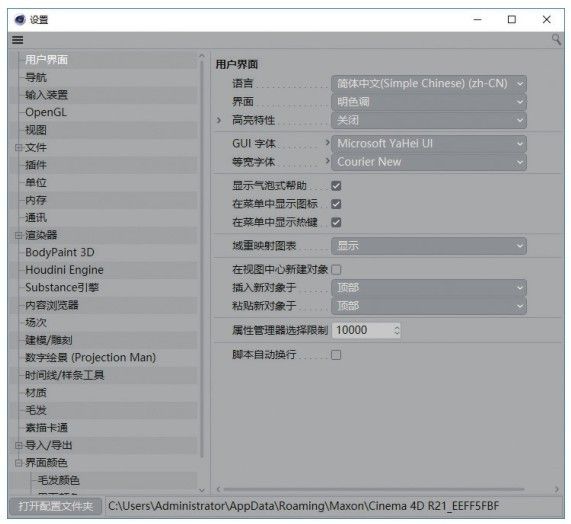Click the Cinema 4D logo in title bar

(20, 19)
